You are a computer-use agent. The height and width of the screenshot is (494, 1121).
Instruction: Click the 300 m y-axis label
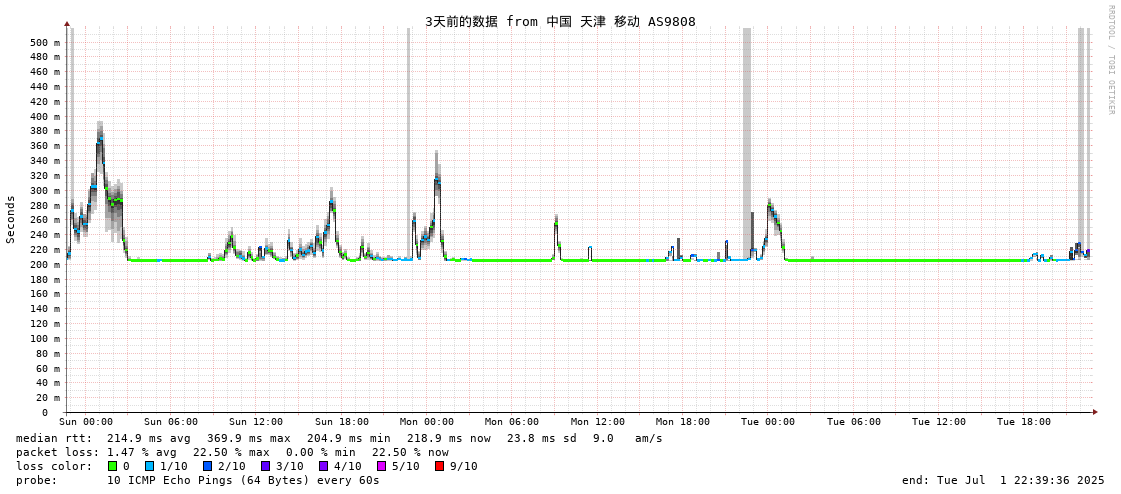44,190
